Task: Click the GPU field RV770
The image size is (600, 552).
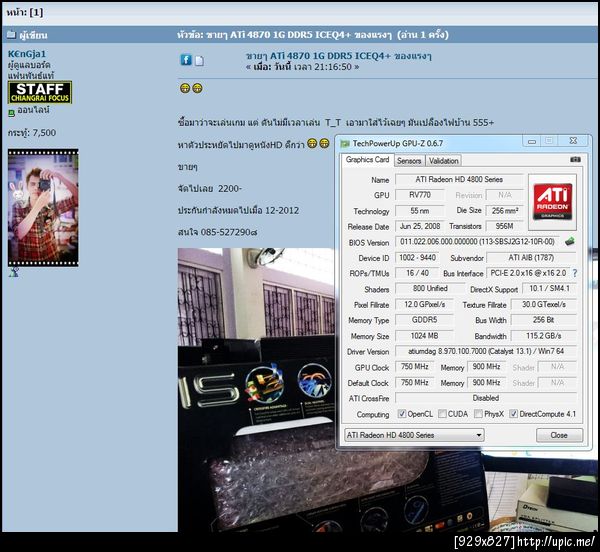Action: [420, 195]
